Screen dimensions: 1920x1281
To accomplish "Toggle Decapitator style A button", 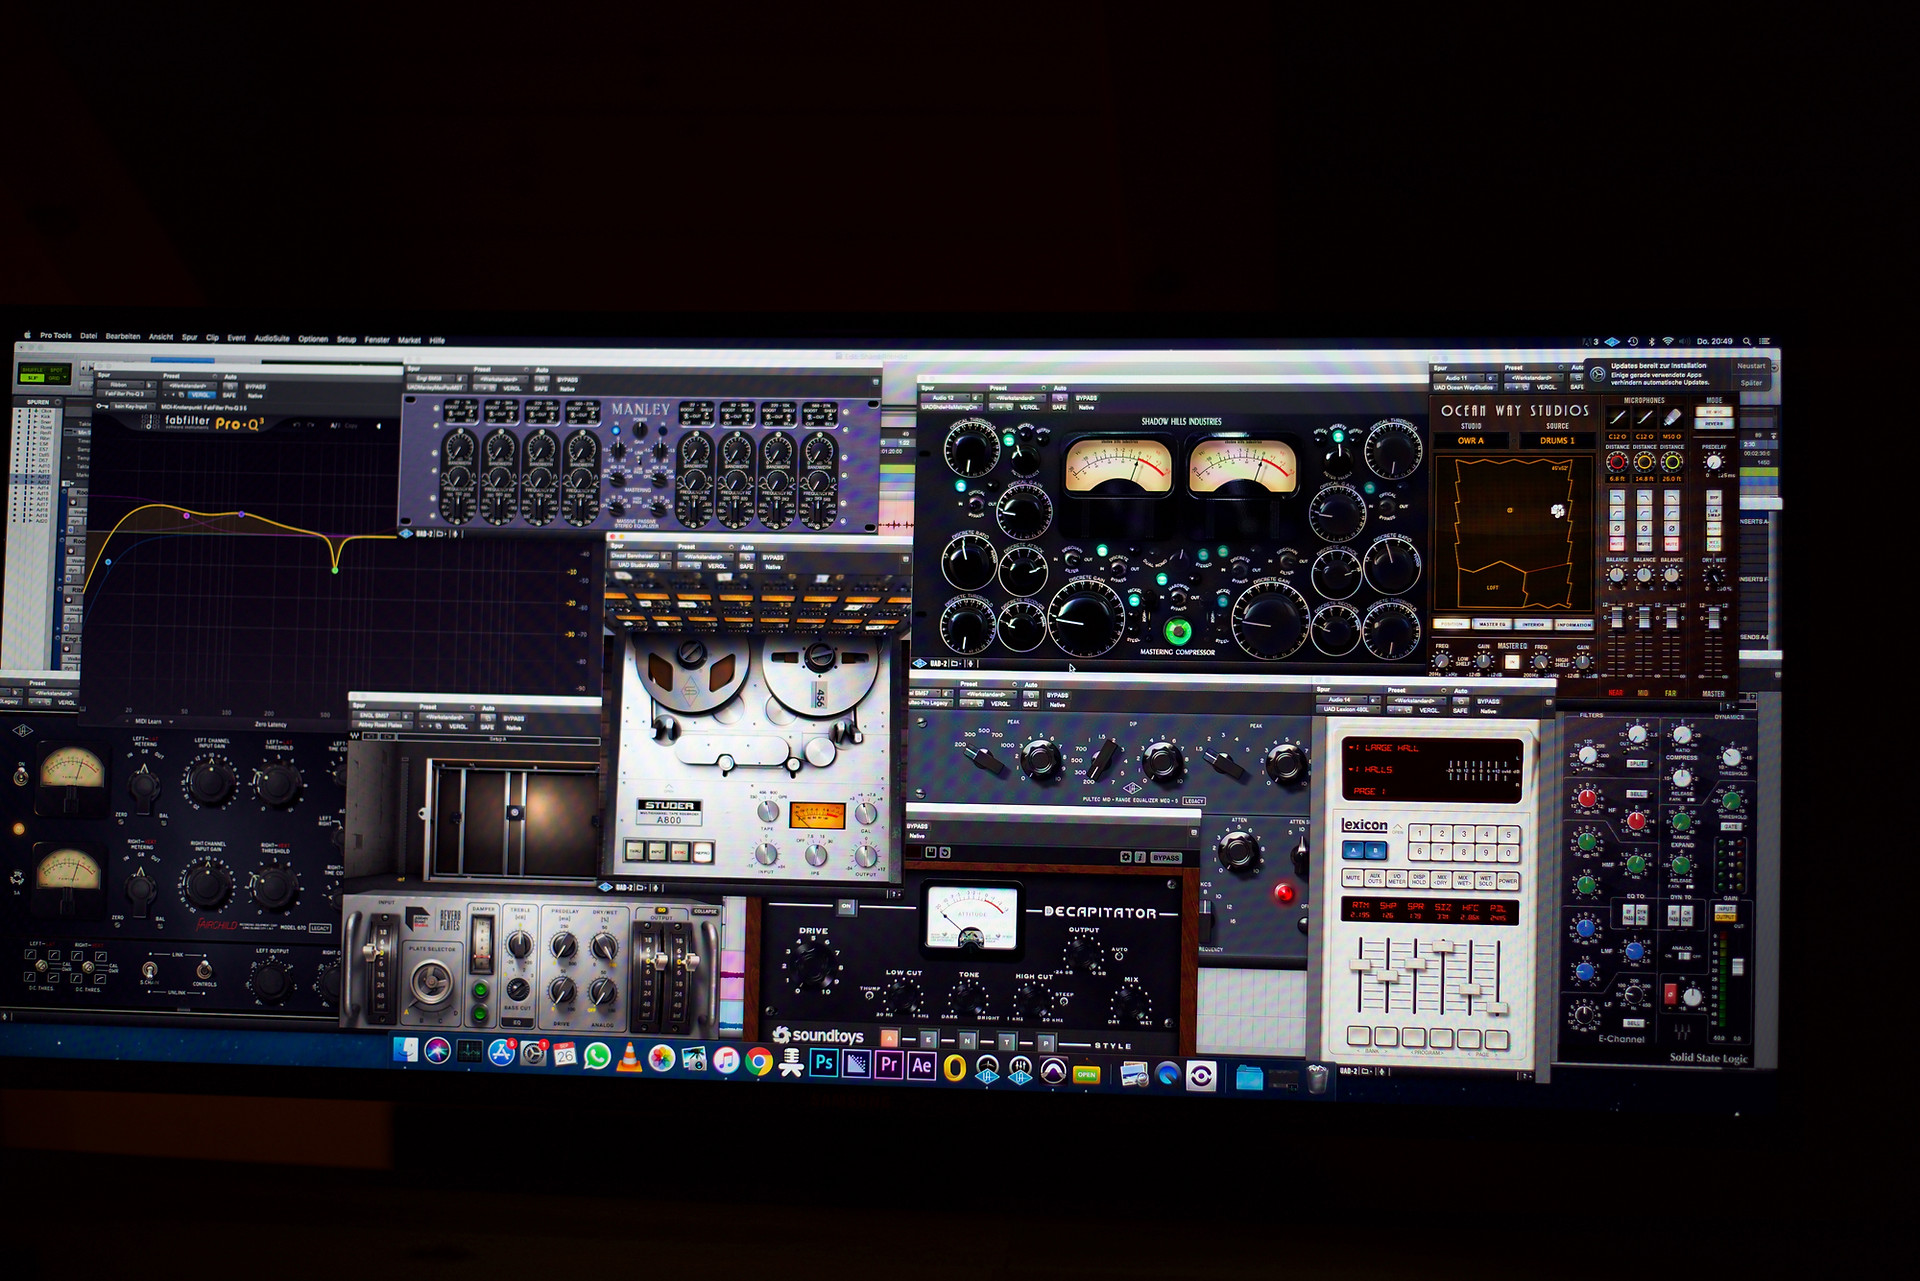I will pyautogui.click(x=888, y=1037).
